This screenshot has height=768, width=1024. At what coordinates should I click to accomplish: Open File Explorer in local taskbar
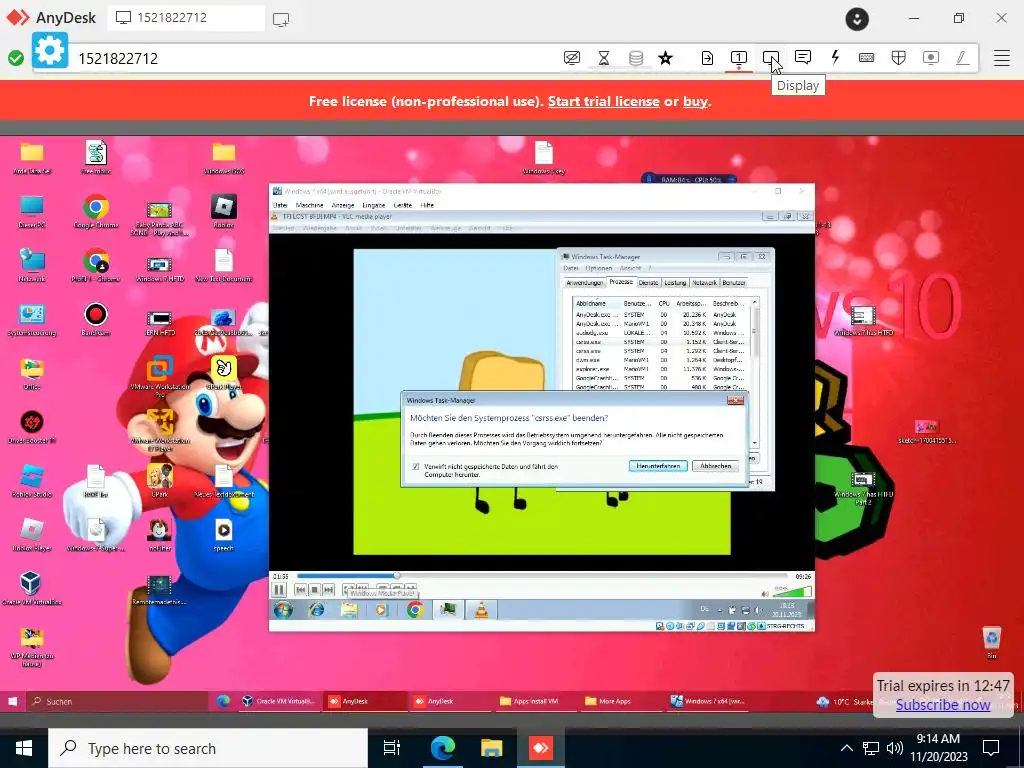[491, 748]
